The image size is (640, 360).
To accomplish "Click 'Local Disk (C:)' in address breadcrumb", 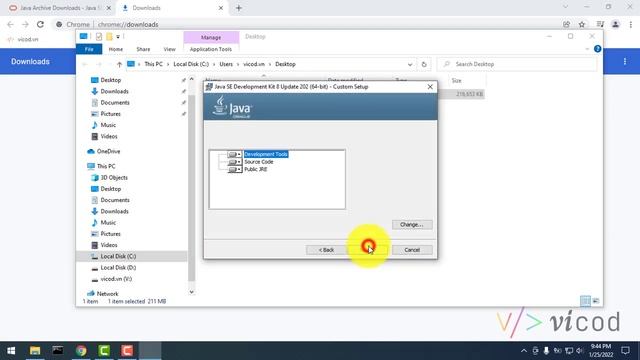I will point(191,64).
